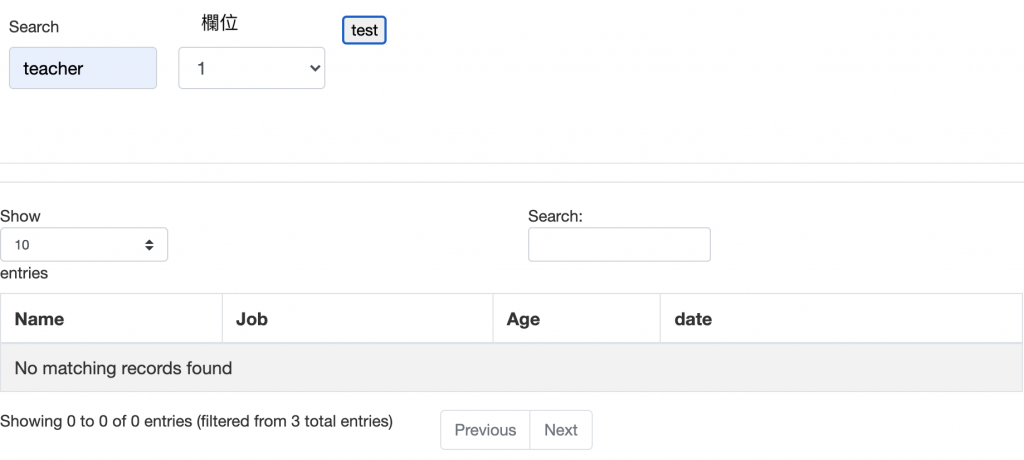Click the Search label above teacher field
1024x460 pixels.
pyautogui.click(x=34, y=27)
